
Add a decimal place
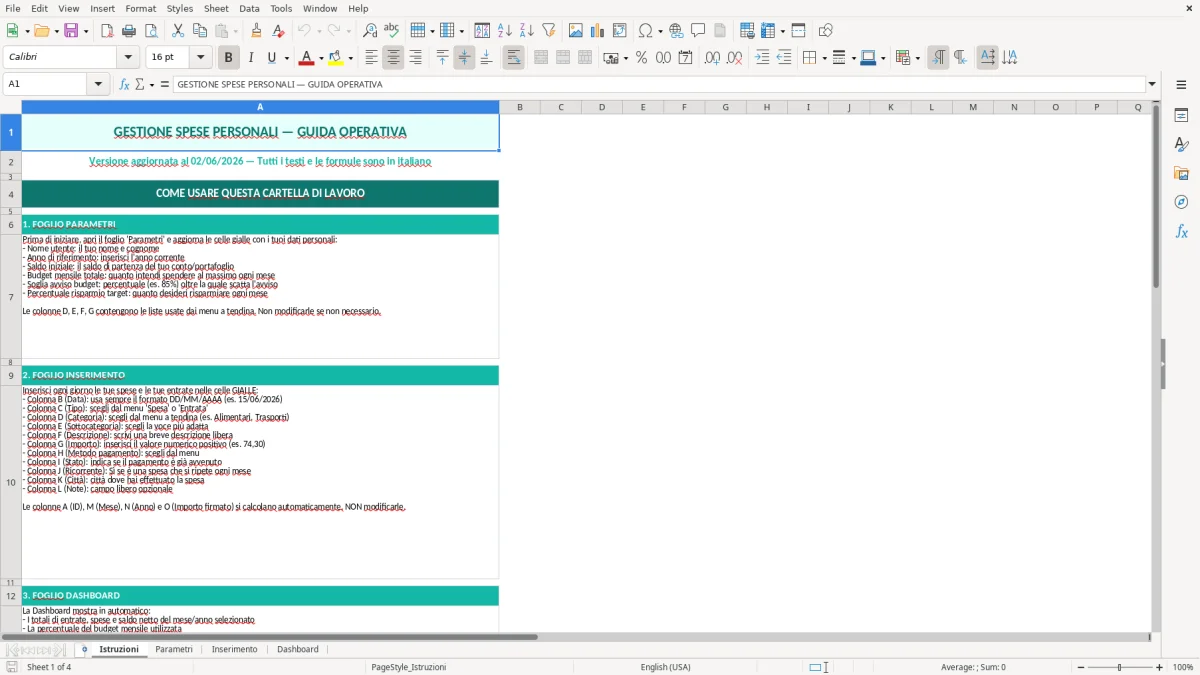click(712, 58)
